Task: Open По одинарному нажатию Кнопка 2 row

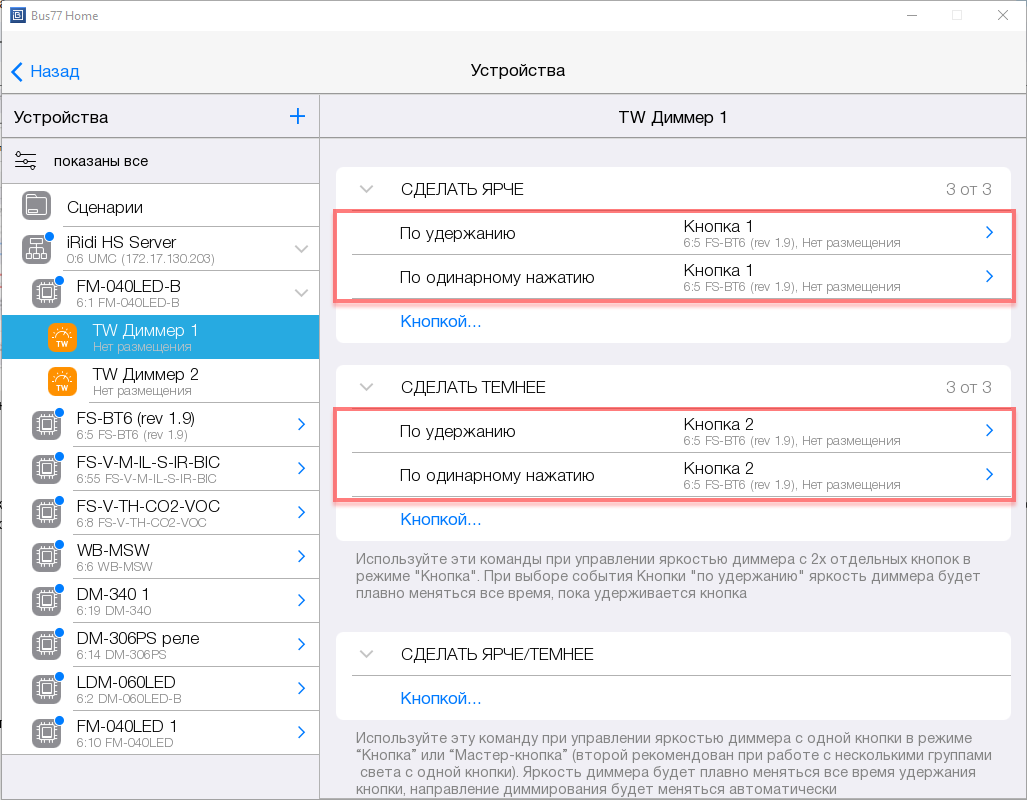Action: tap(989, 475)
